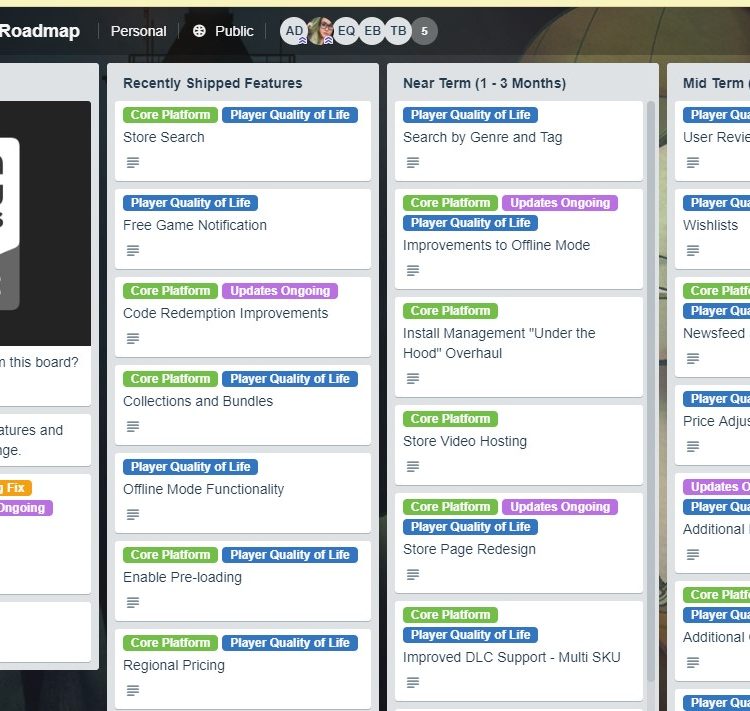Viewport: 750px width, 711px height.
Task: Click description icon on Store Search card
Action: tap(133, 163)
